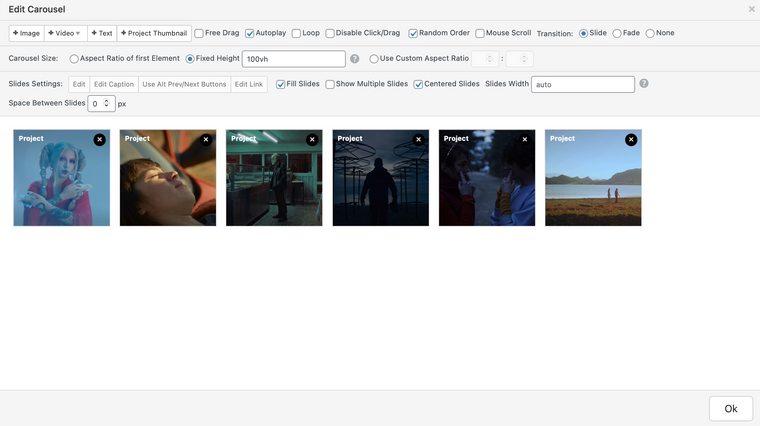Click Use Alt Prev/Next Buttons

[x=184, y=84]
